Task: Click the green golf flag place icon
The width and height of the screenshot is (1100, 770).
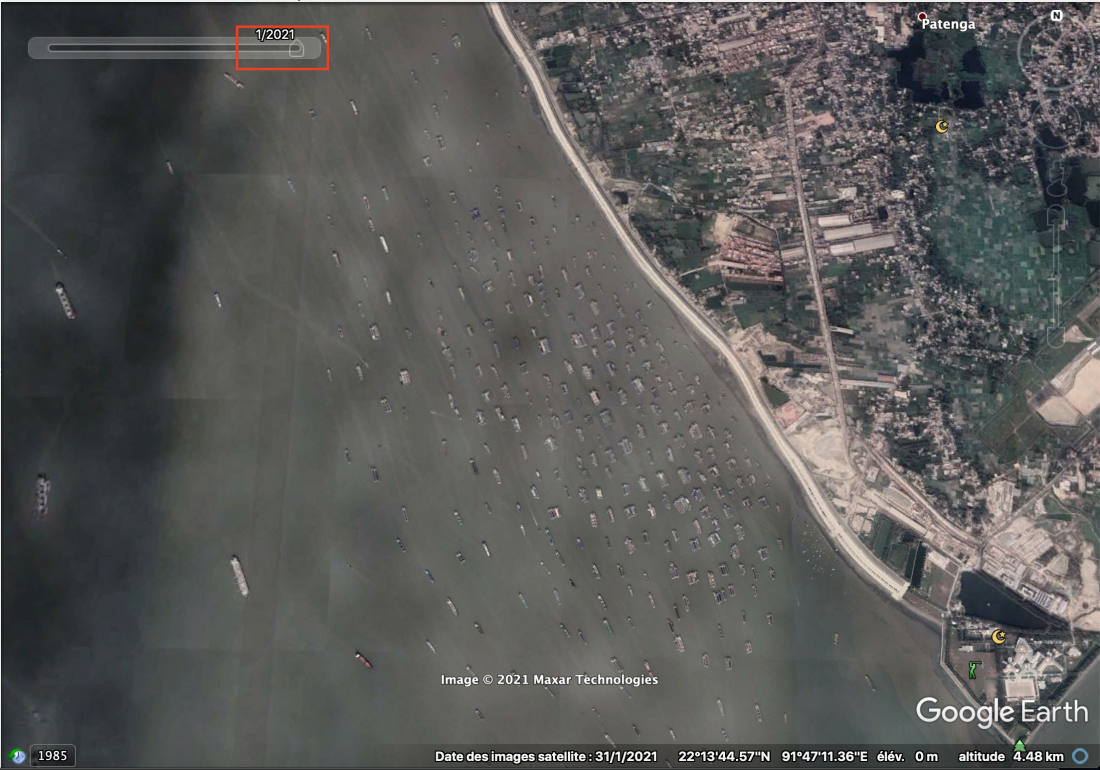Action: pos(974,670)
